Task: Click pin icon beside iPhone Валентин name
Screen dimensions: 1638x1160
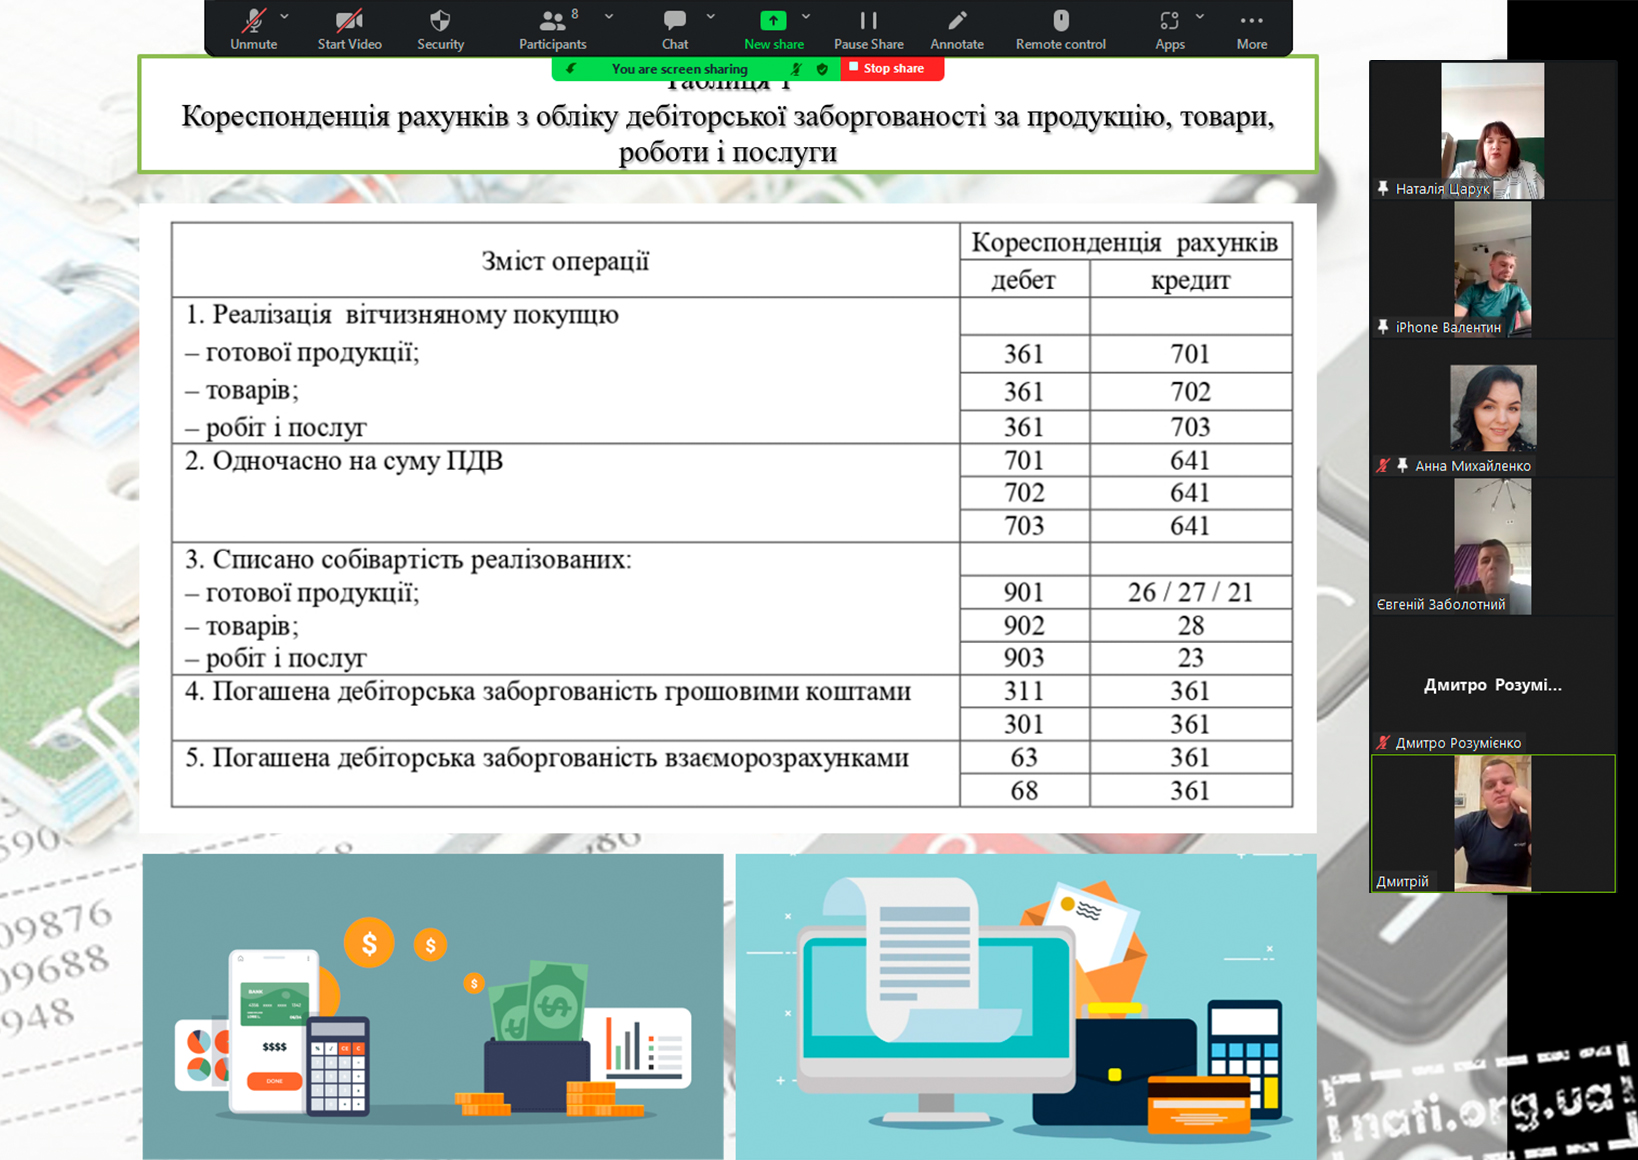Action: [1383, 327]
